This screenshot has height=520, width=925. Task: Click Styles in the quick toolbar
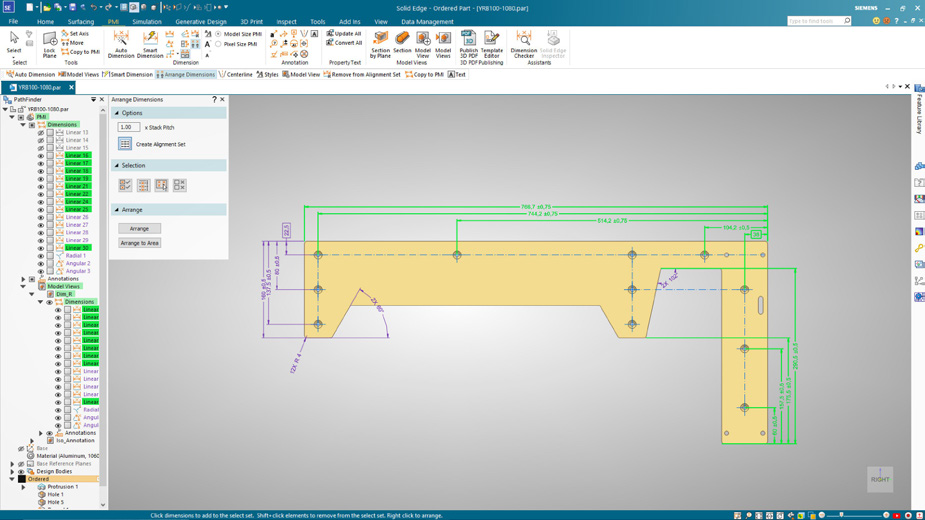click(x=267, y=74)
